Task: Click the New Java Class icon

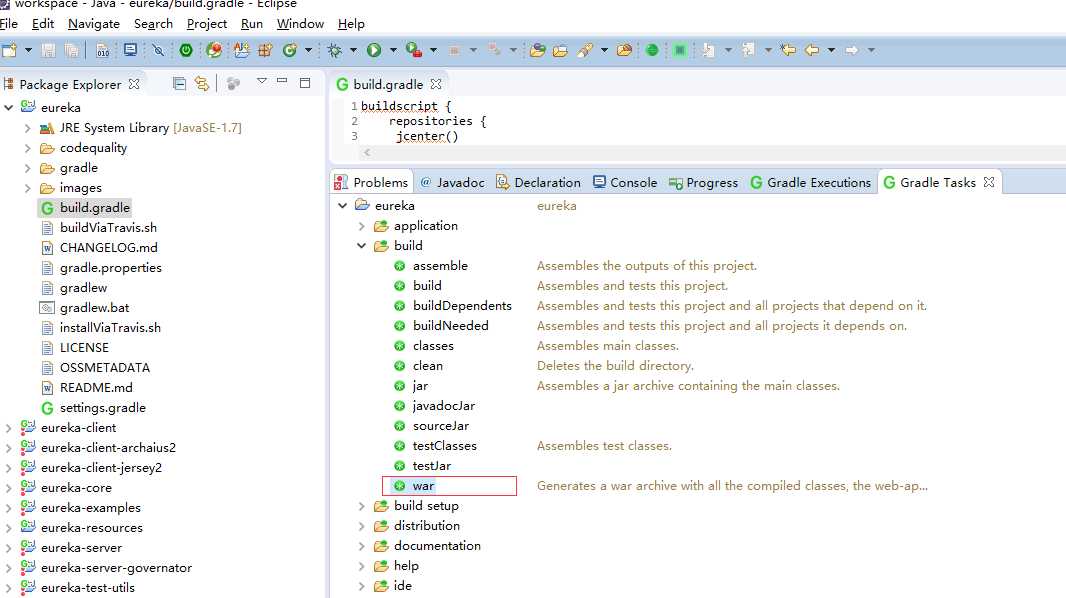Action: point(290,50)
